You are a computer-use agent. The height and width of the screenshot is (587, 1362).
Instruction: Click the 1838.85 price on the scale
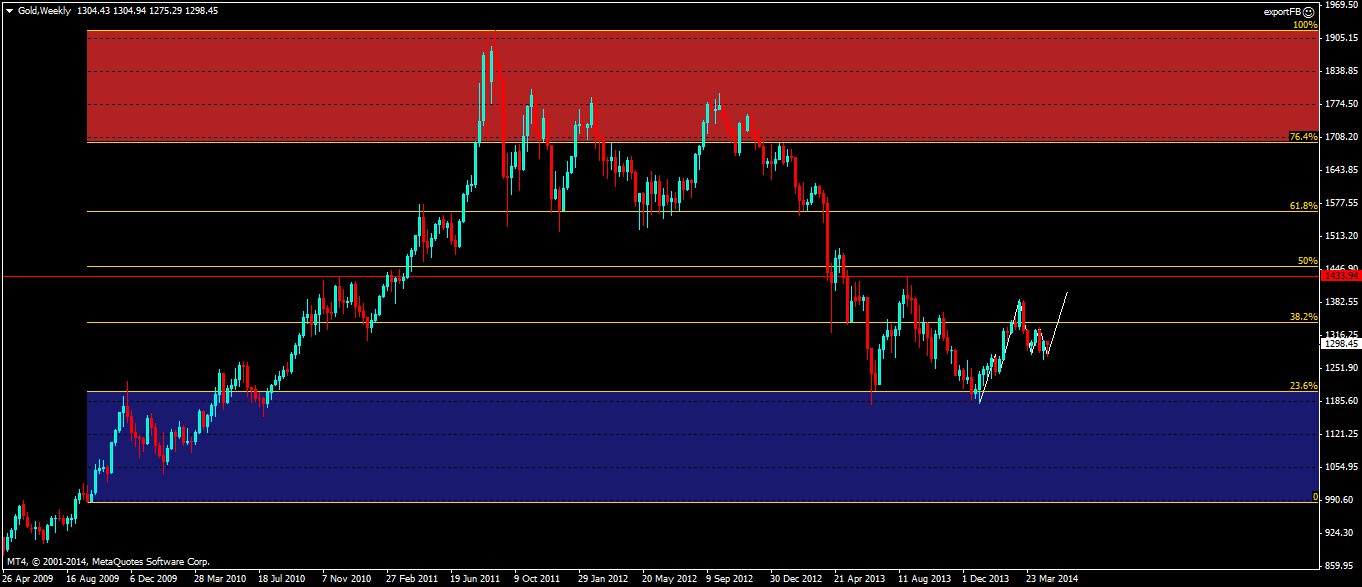(x=1340, y=71)
